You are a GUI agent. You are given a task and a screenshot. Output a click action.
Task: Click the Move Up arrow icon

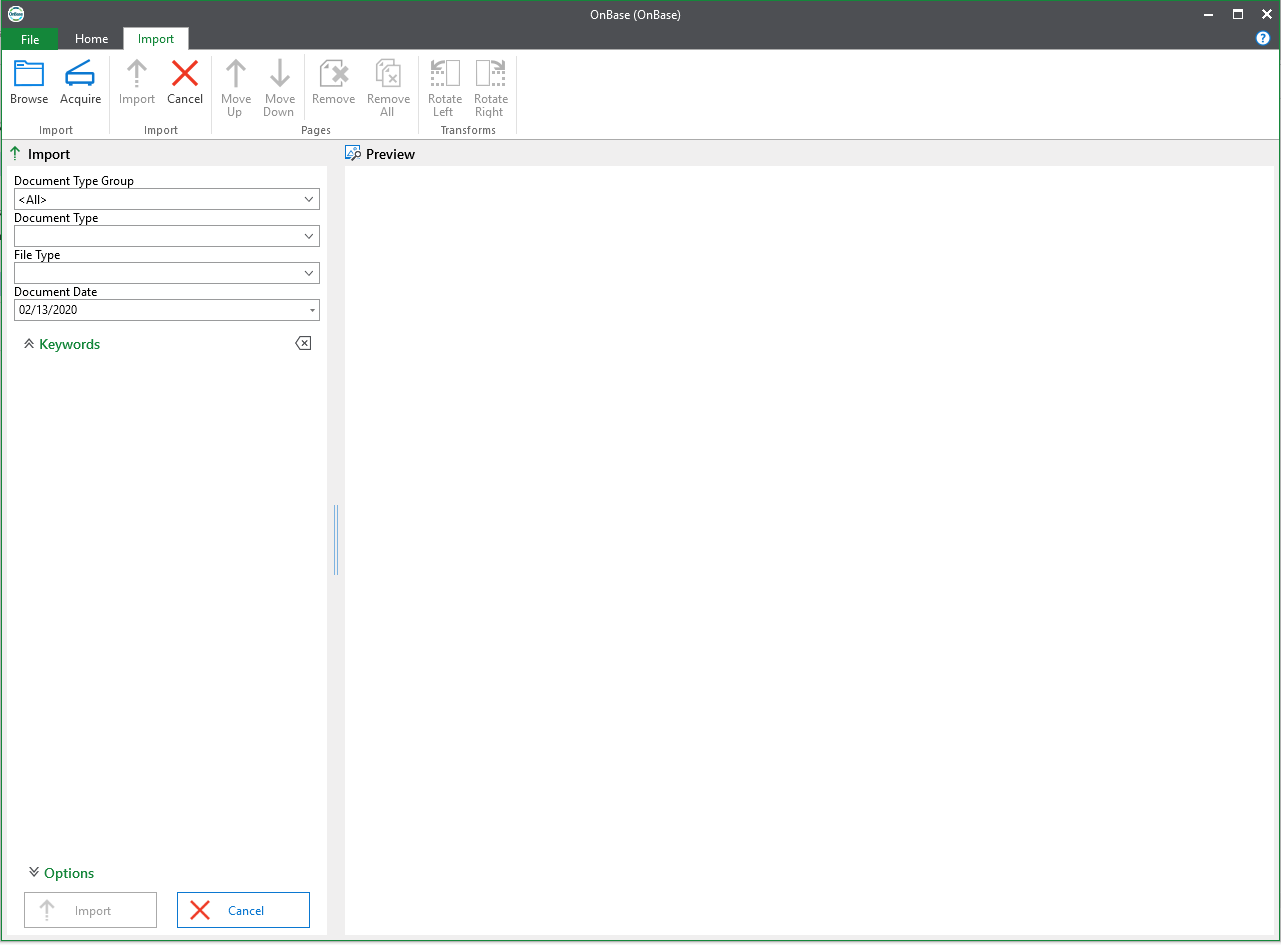[236, 74]
